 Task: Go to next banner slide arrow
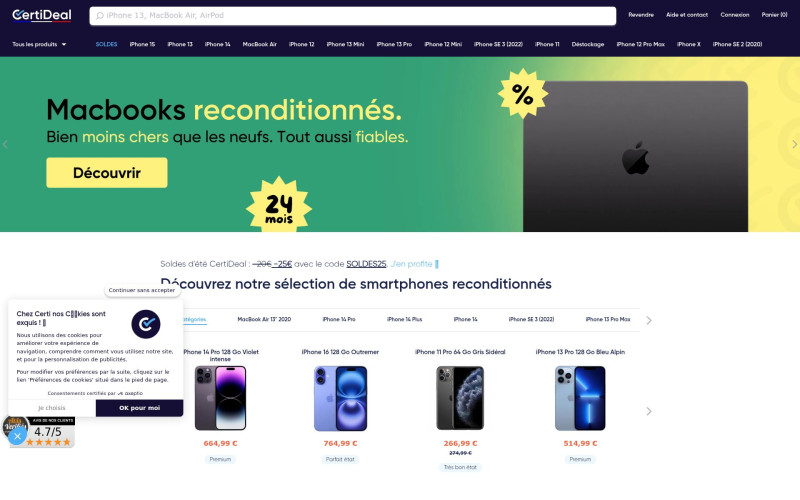point(794,144)
